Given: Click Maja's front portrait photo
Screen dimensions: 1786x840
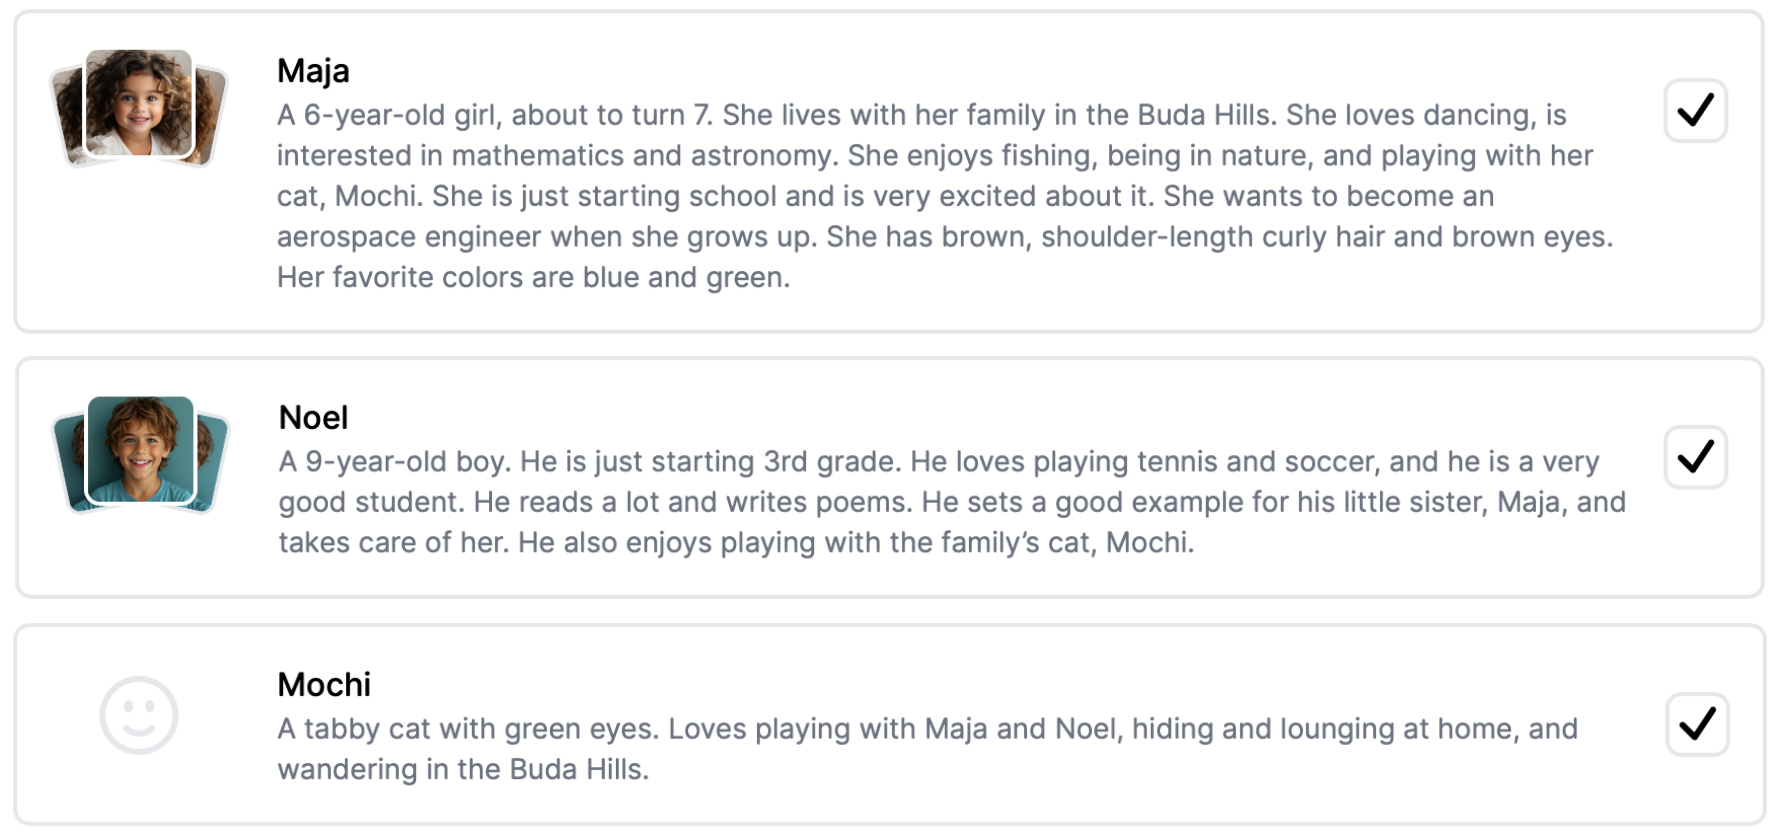Looking at the screenshot, I should [x=138, y=103].
